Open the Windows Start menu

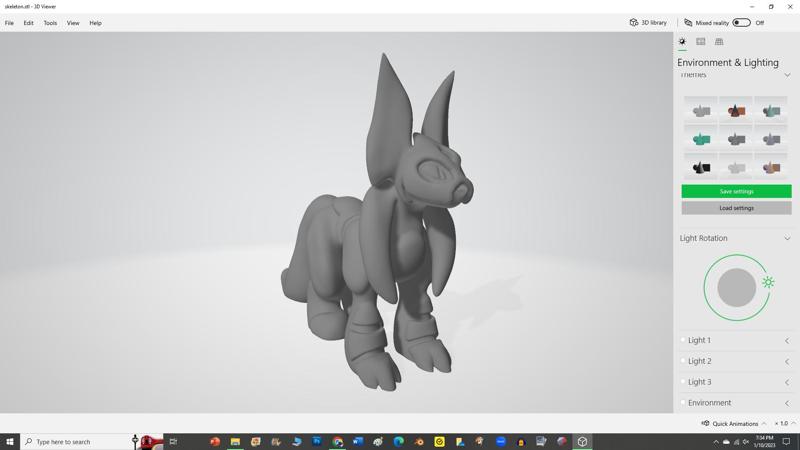(x=10, y=441)
